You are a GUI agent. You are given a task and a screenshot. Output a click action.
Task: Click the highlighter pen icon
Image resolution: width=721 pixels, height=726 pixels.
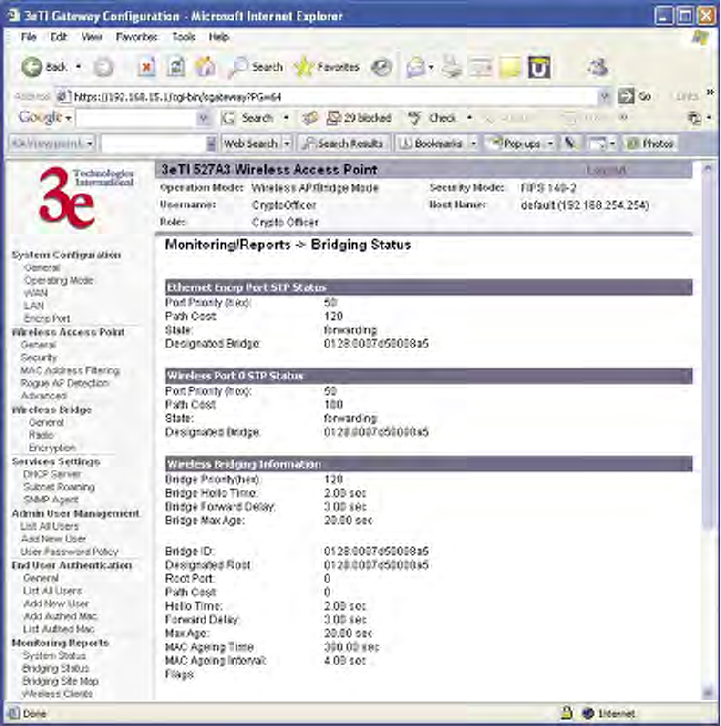click(570, 143)
